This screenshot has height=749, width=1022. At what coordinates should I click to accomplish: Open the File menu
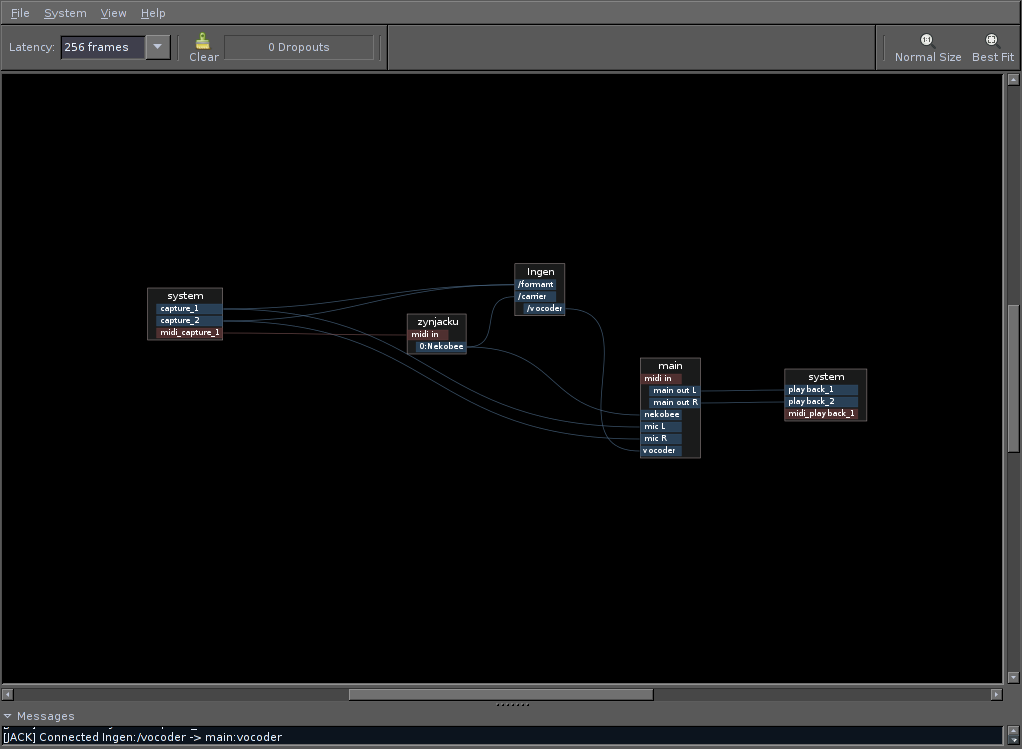click(x=20, y=13)
